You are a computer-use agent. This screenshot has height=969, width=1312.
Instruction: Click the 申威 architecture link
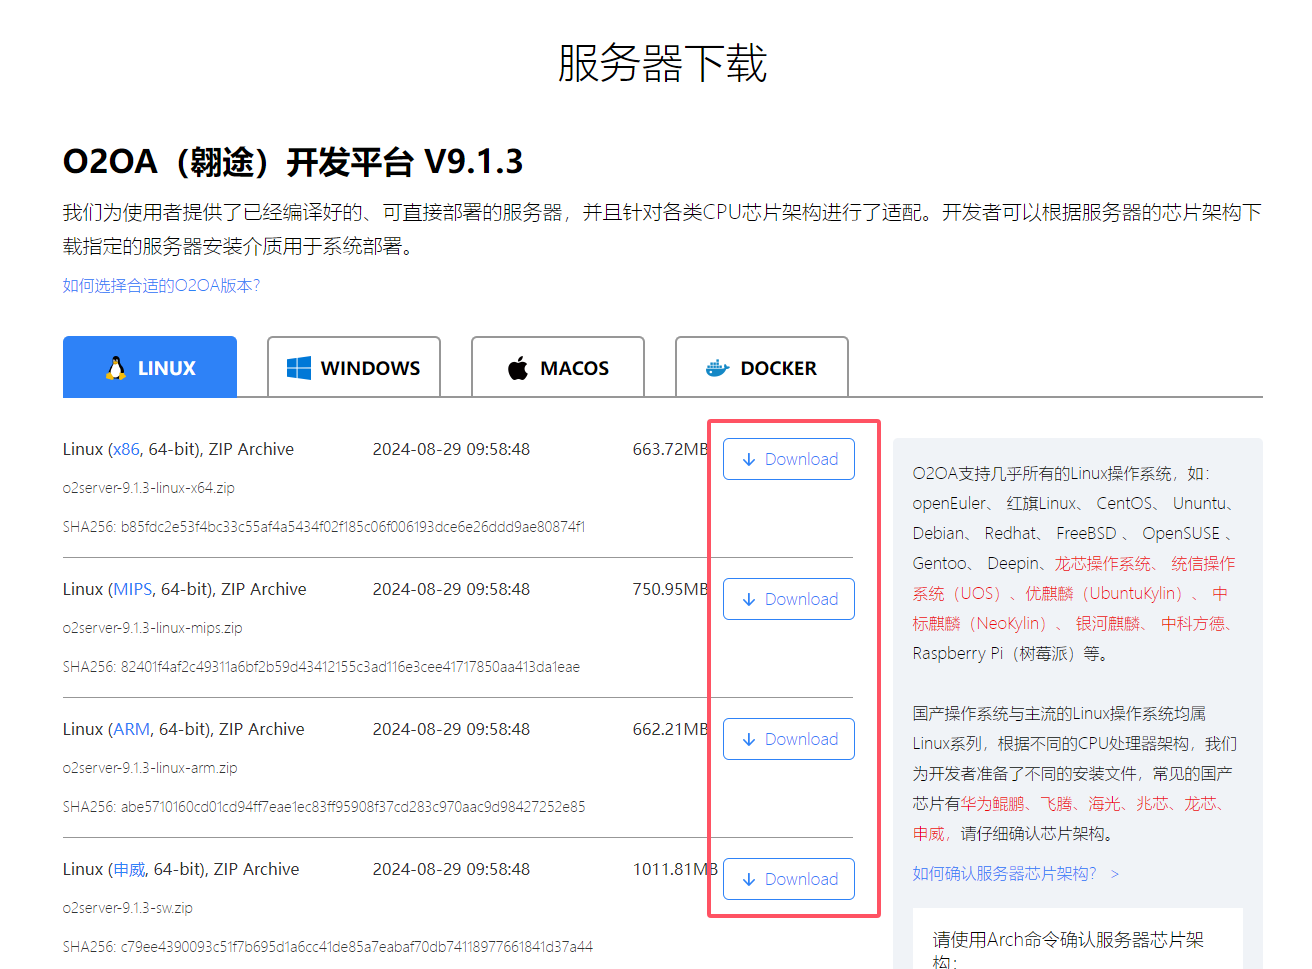130,869
